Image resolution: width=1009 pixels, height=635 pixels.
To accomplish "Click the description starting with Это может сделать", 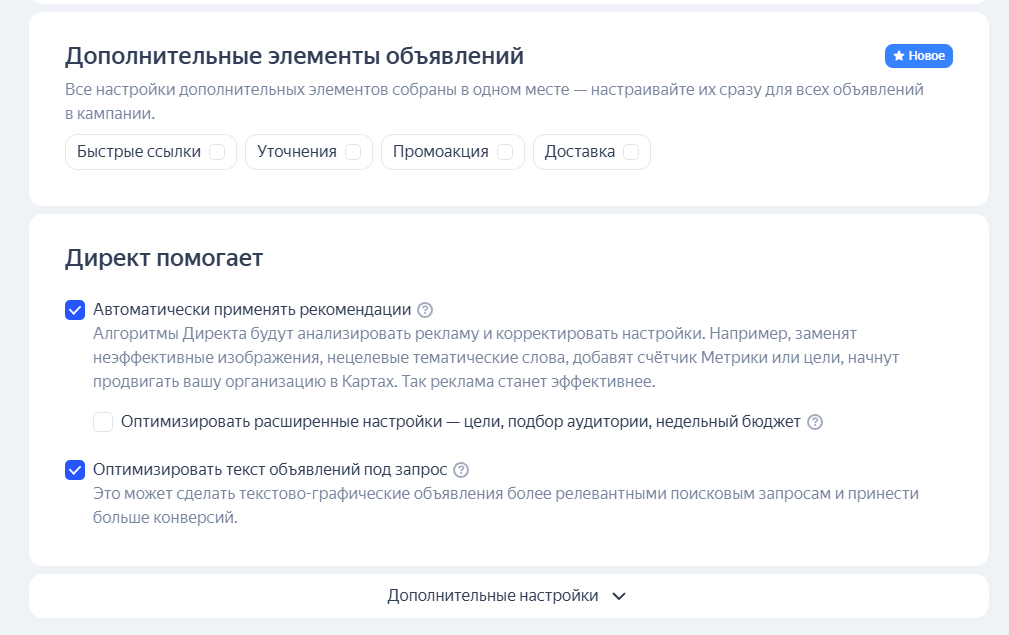I will click(x=505, y=506).
